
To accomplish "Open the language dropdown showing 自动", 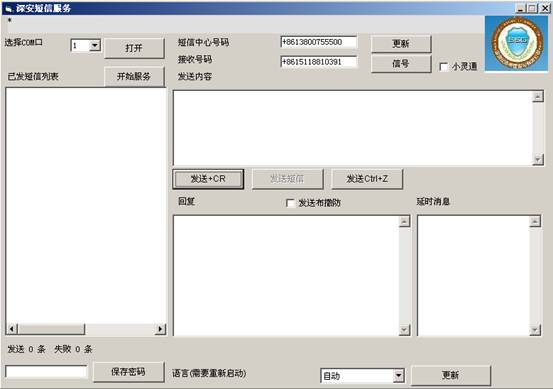I will pyautogui.click(x=399, y=376).
